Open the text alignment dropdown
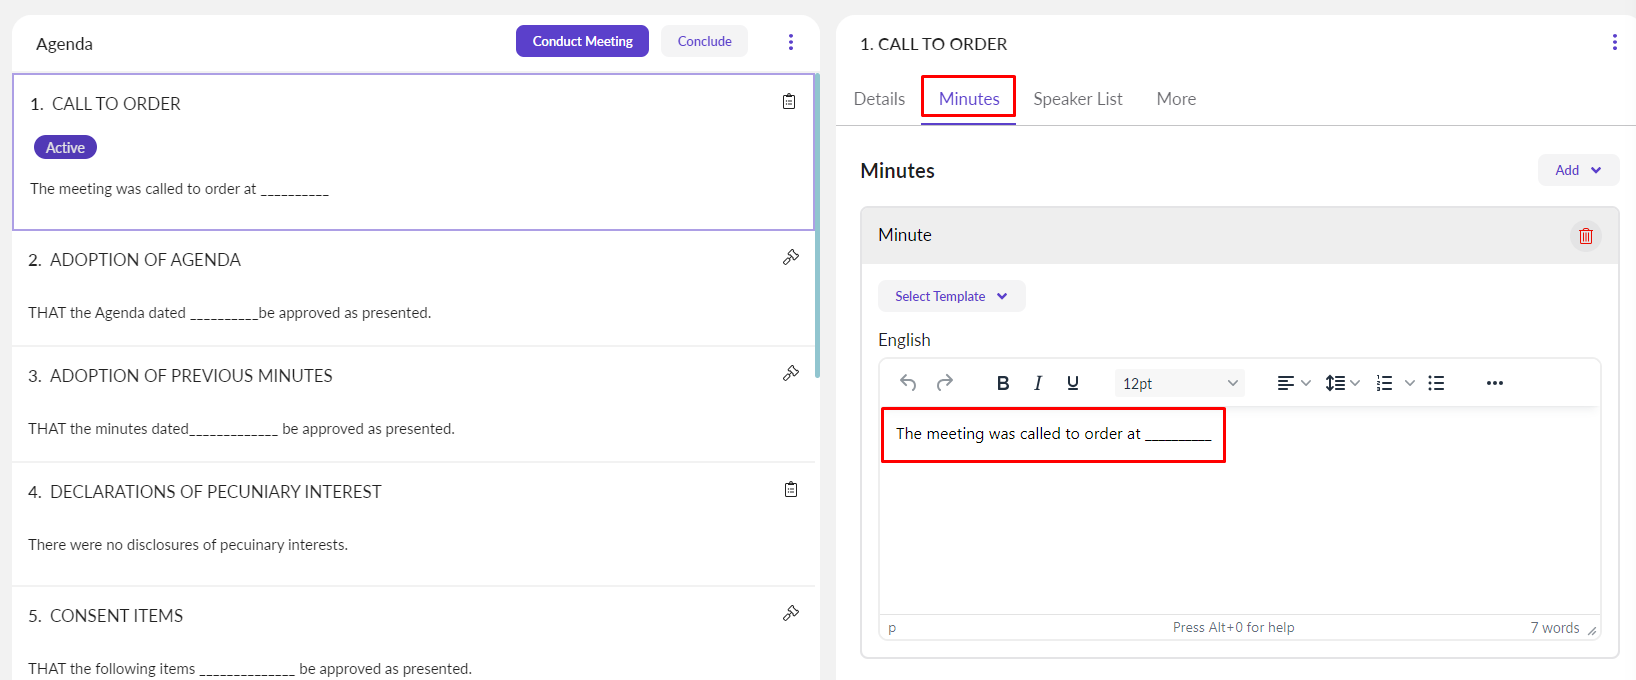Image resolution: width=1636 pixels, height=680 pixels. click(x=1294, y=383)
